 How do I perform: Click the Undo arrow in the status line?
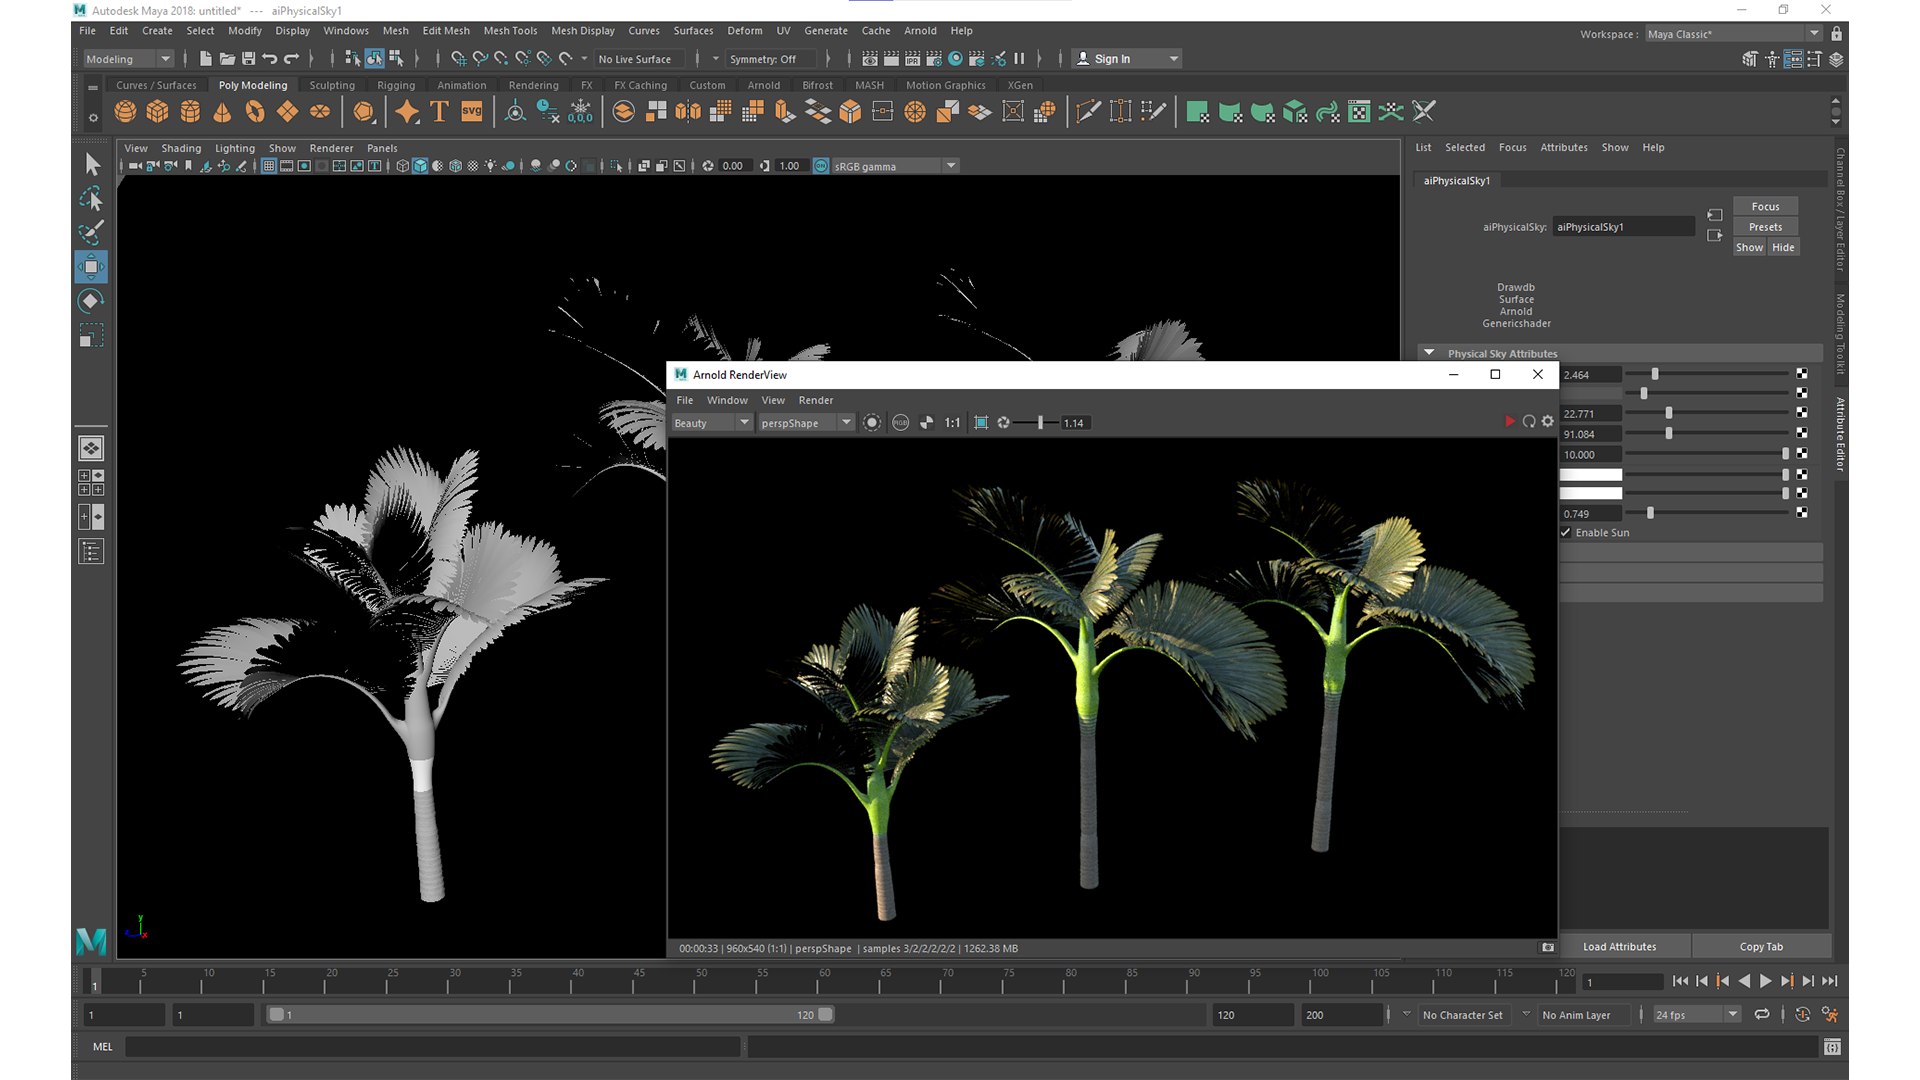tap(270, 59)
